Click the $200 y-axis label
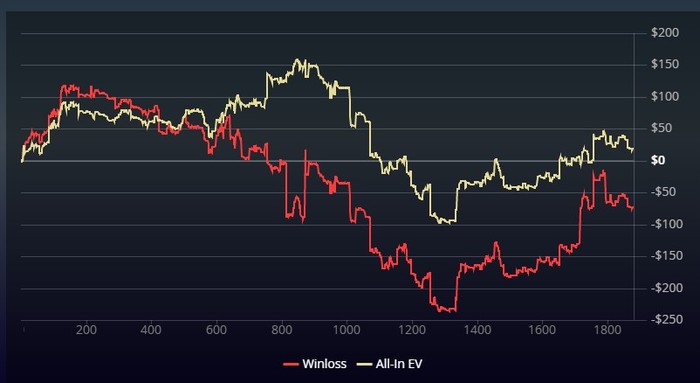The image size is (700, 383). tap(665, 33)
